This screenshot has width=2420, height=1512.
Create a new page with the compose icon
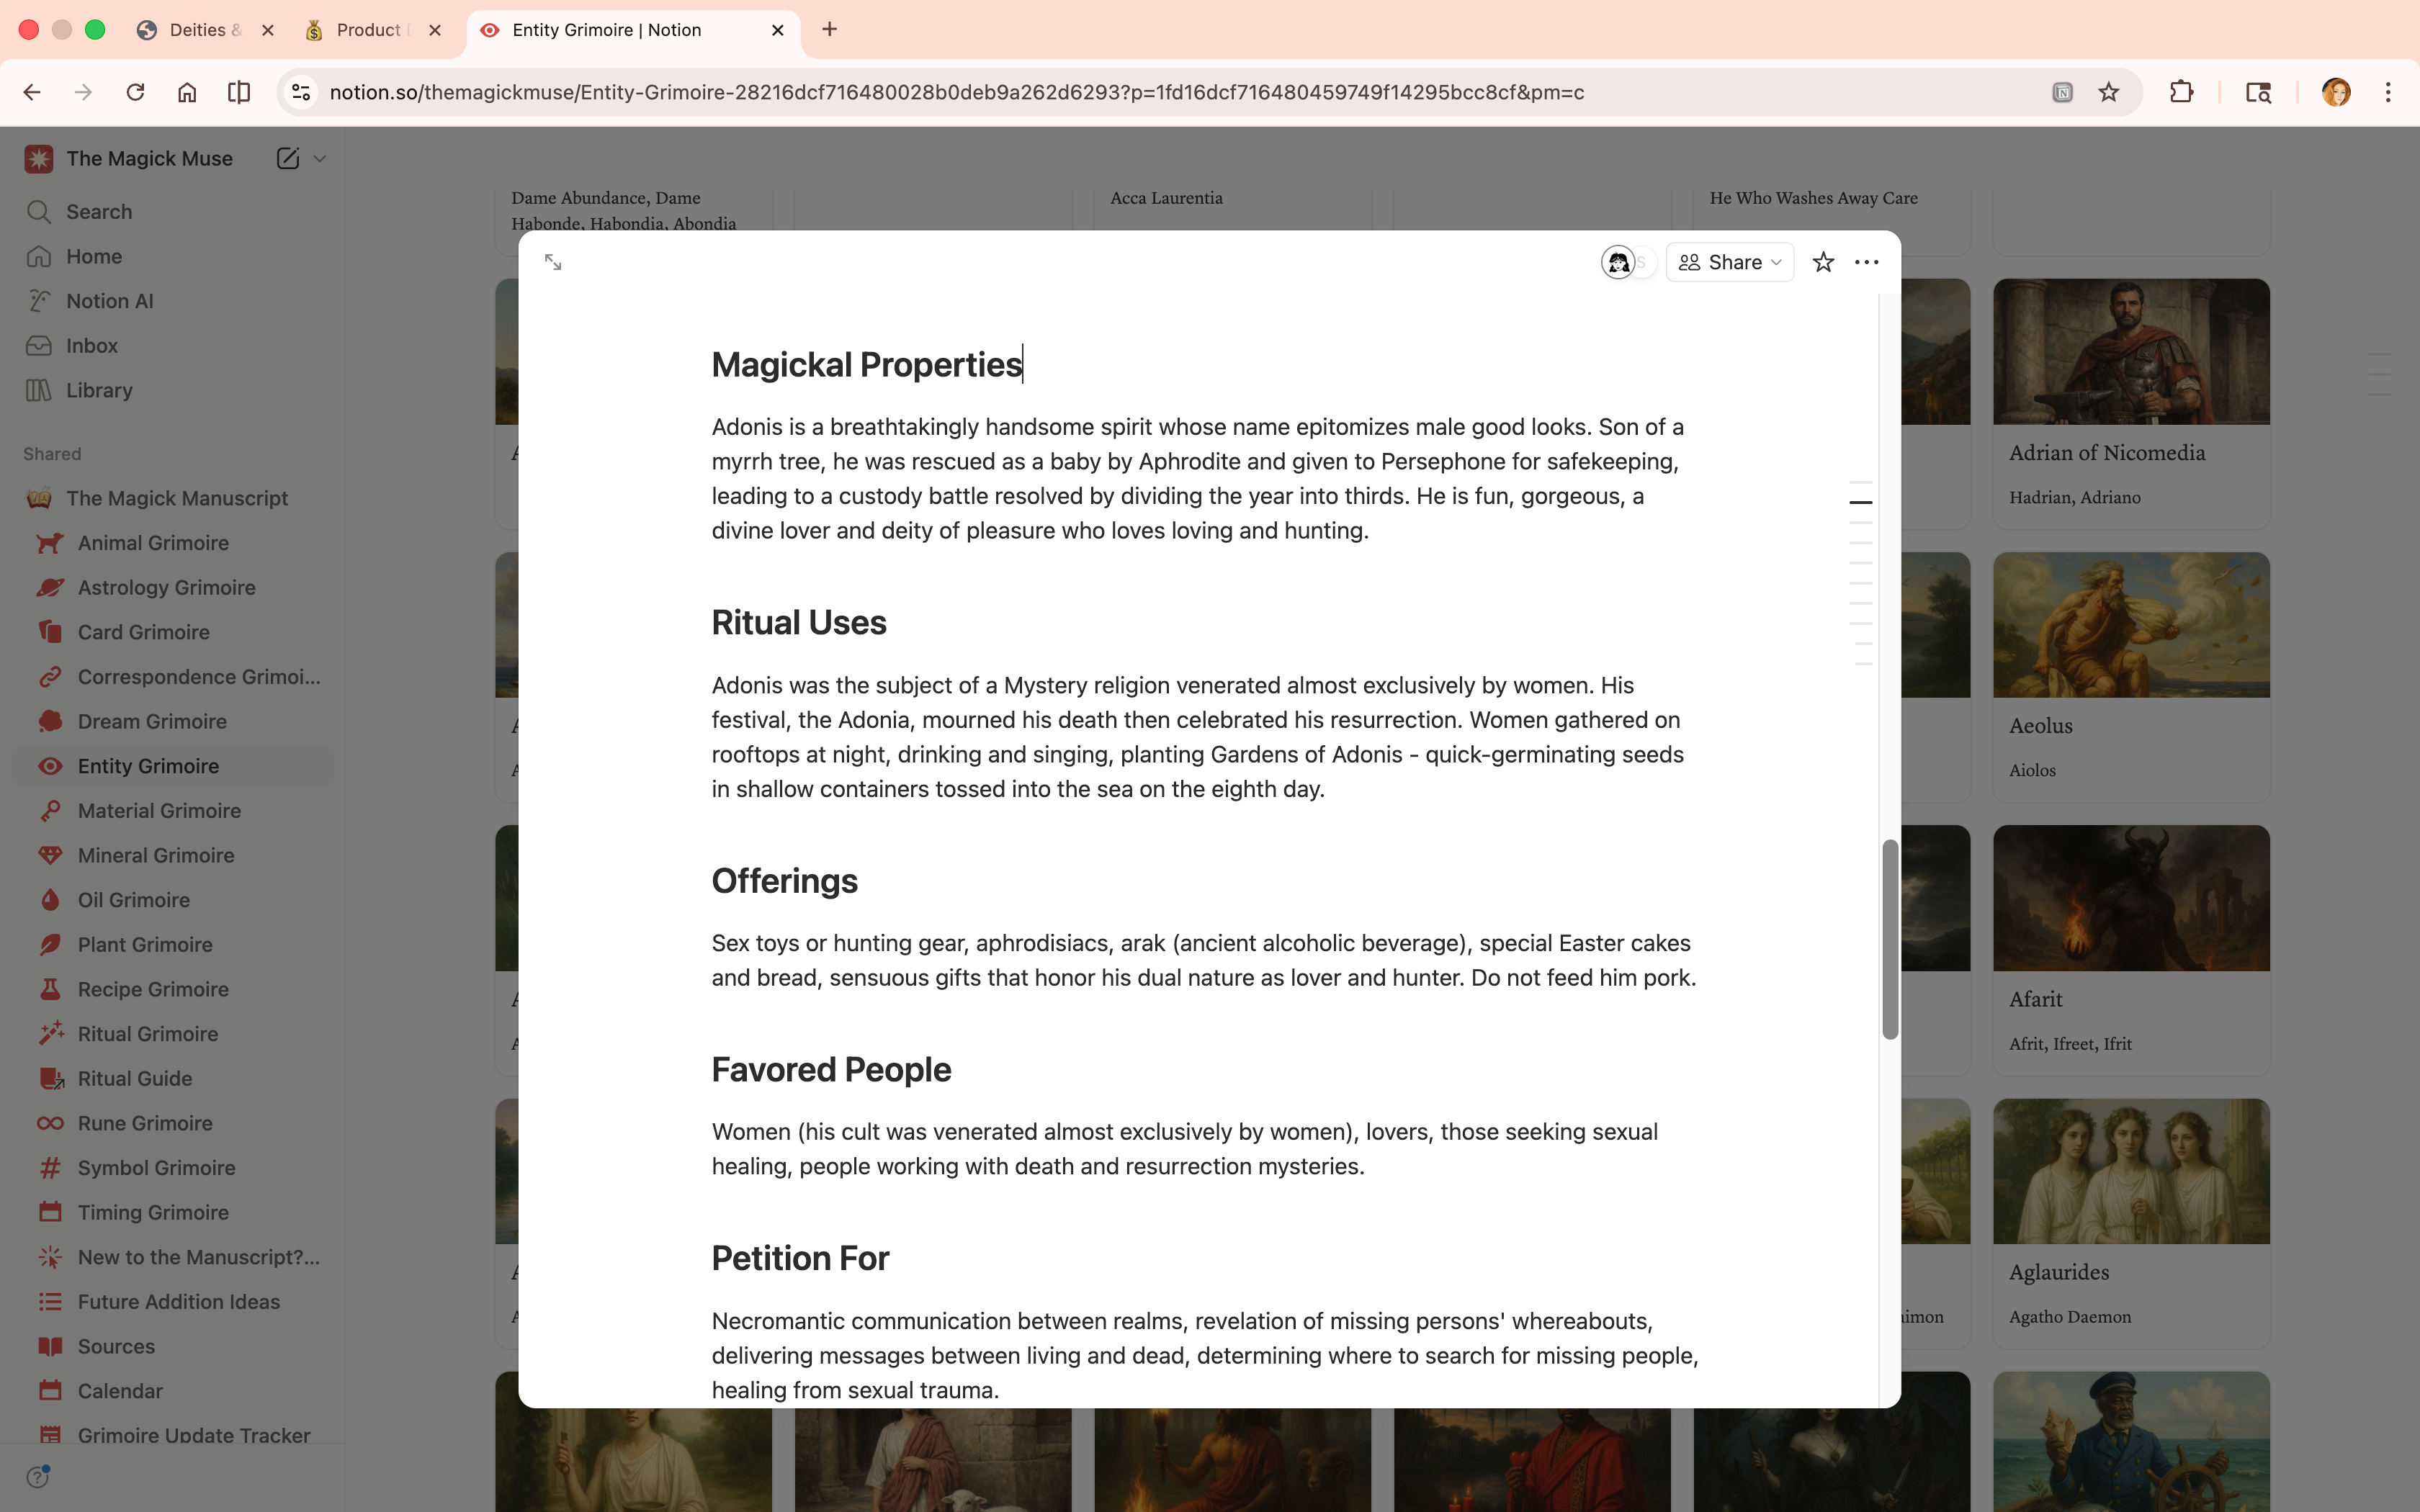click(x=288, y=158)
